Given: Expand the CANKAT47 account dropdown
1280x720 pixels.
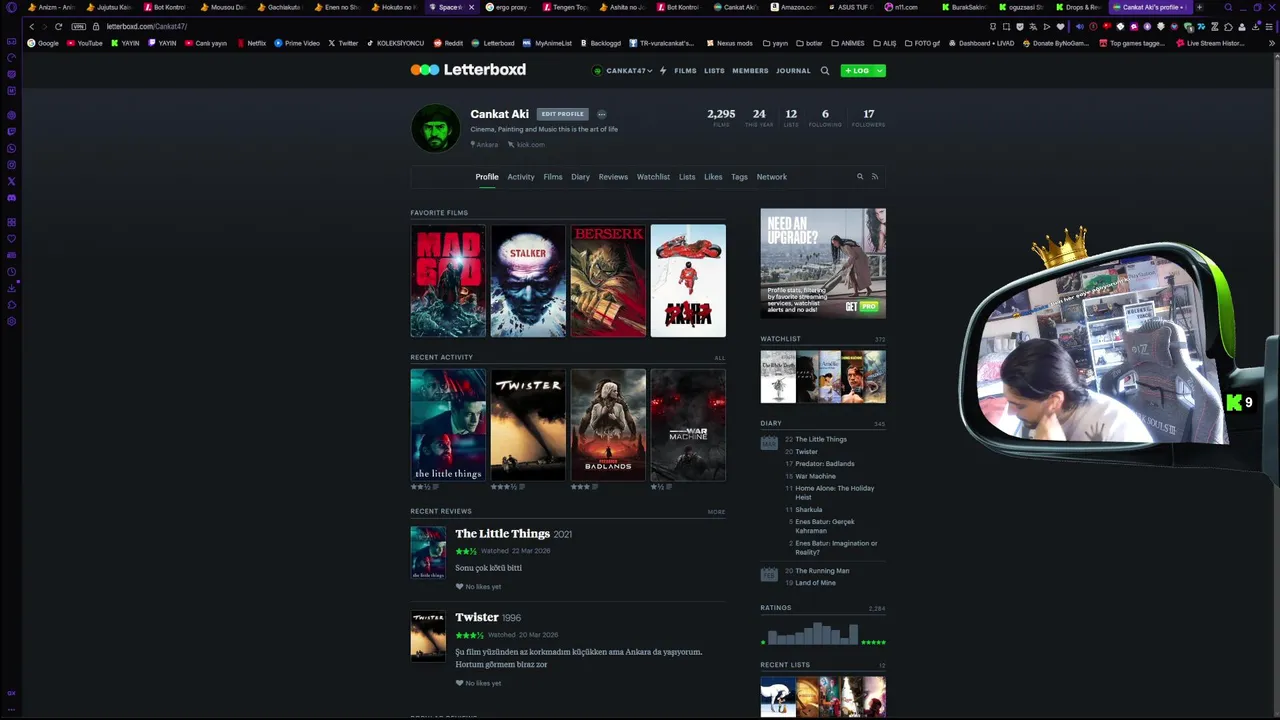Looking at the screenshot, I should pos(622,71).
